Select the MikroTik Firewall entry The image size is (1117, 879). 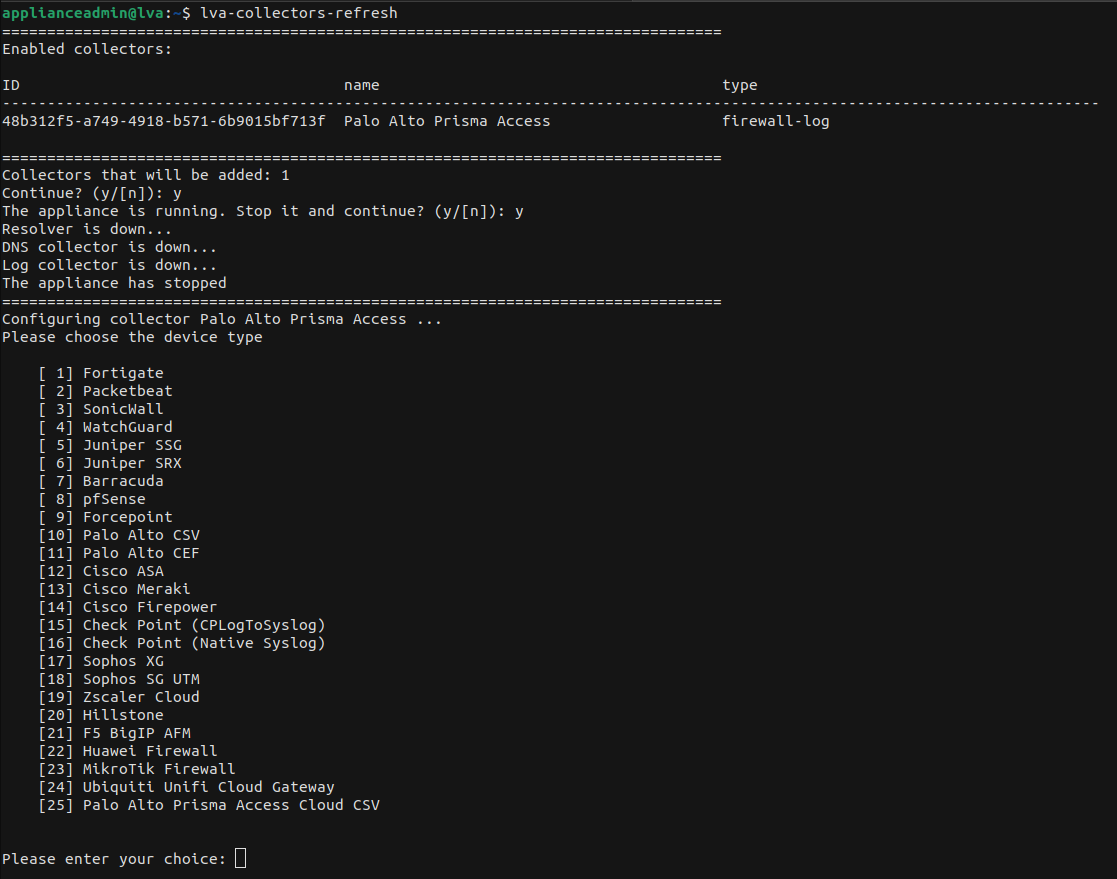pyautogui.click(x=159, y=769)
